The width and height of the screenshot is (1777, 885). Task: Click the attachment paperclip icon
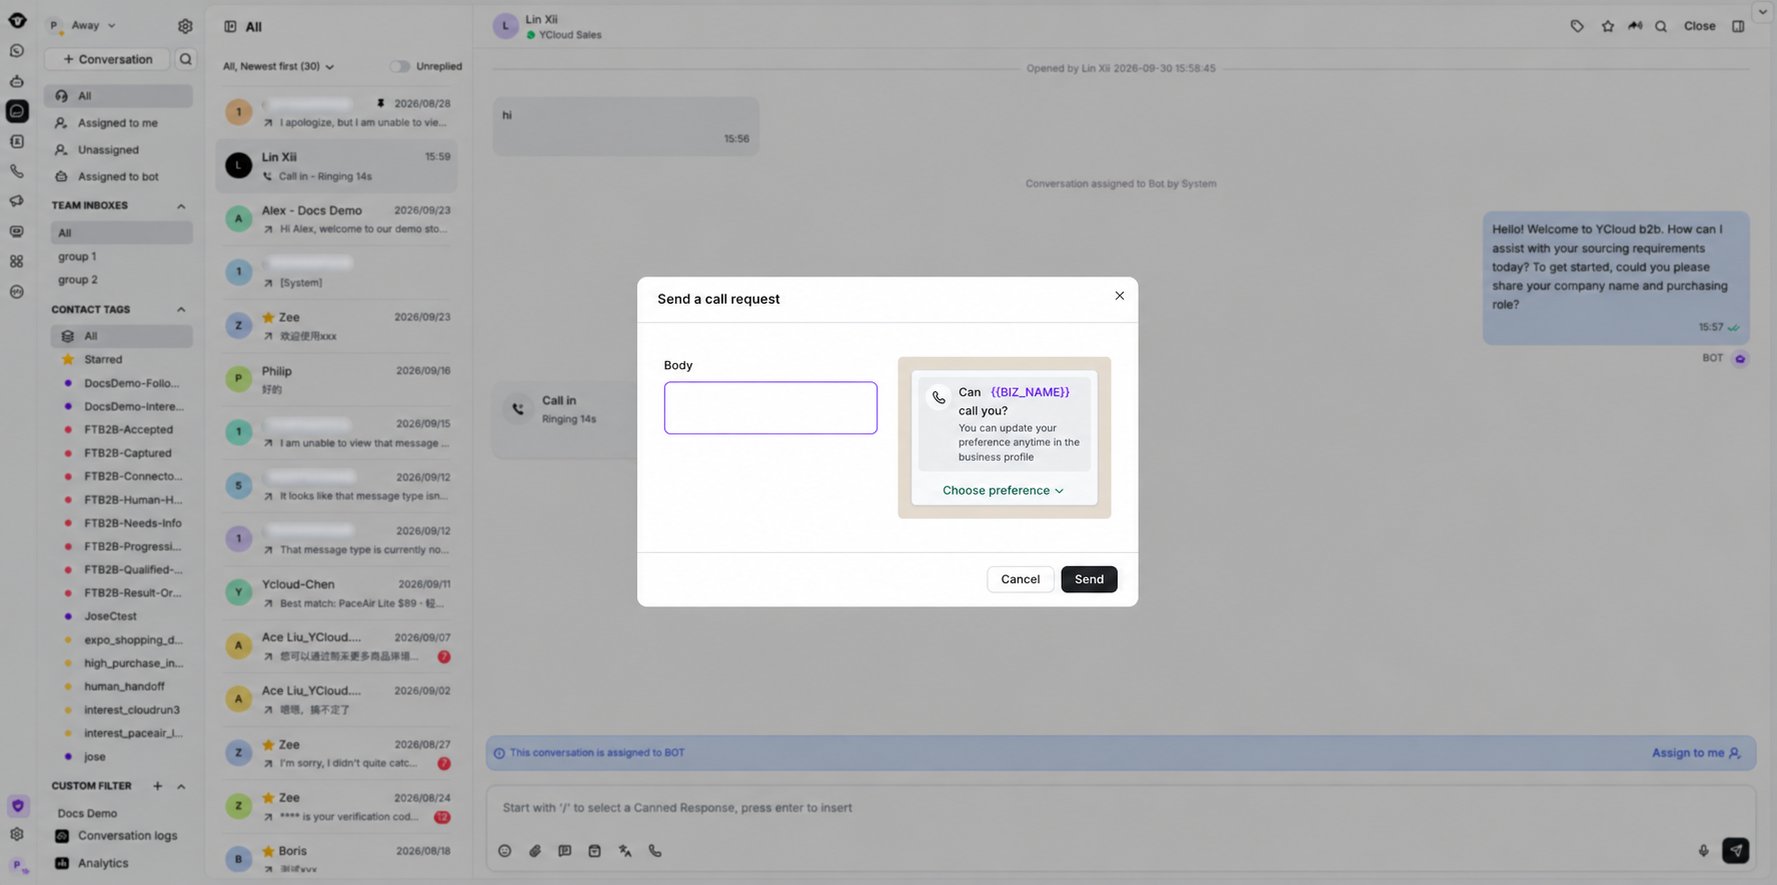[535, 851]
